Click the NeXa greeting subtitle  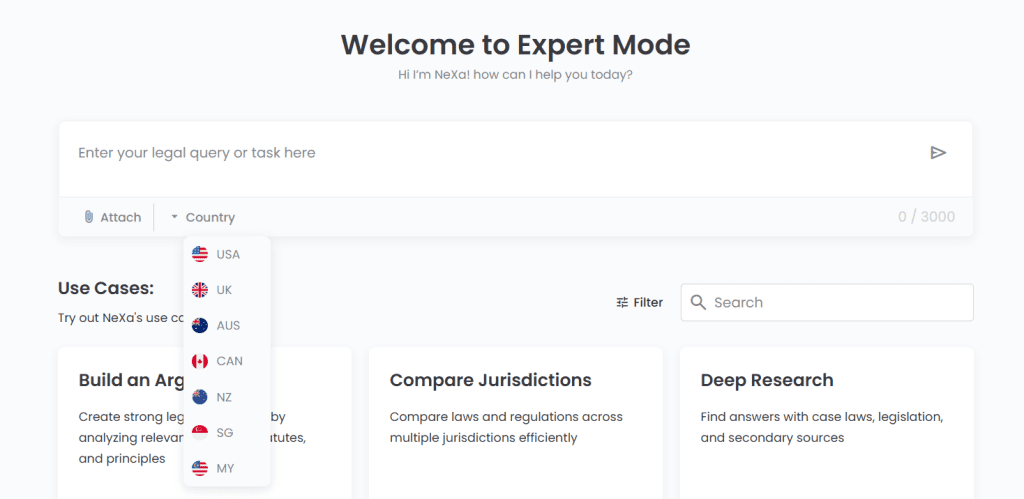coord(515,74)
